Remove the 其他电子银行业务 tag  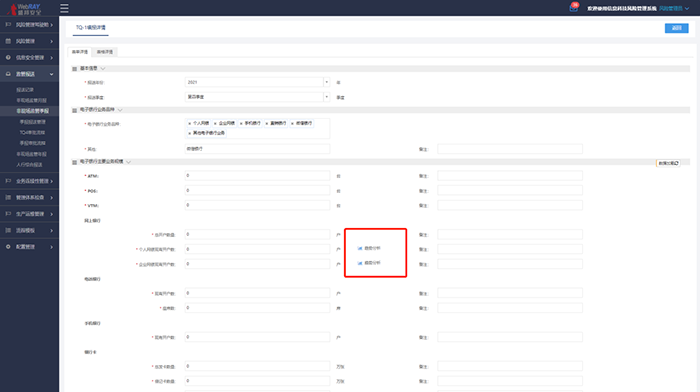tap(190, 133)
